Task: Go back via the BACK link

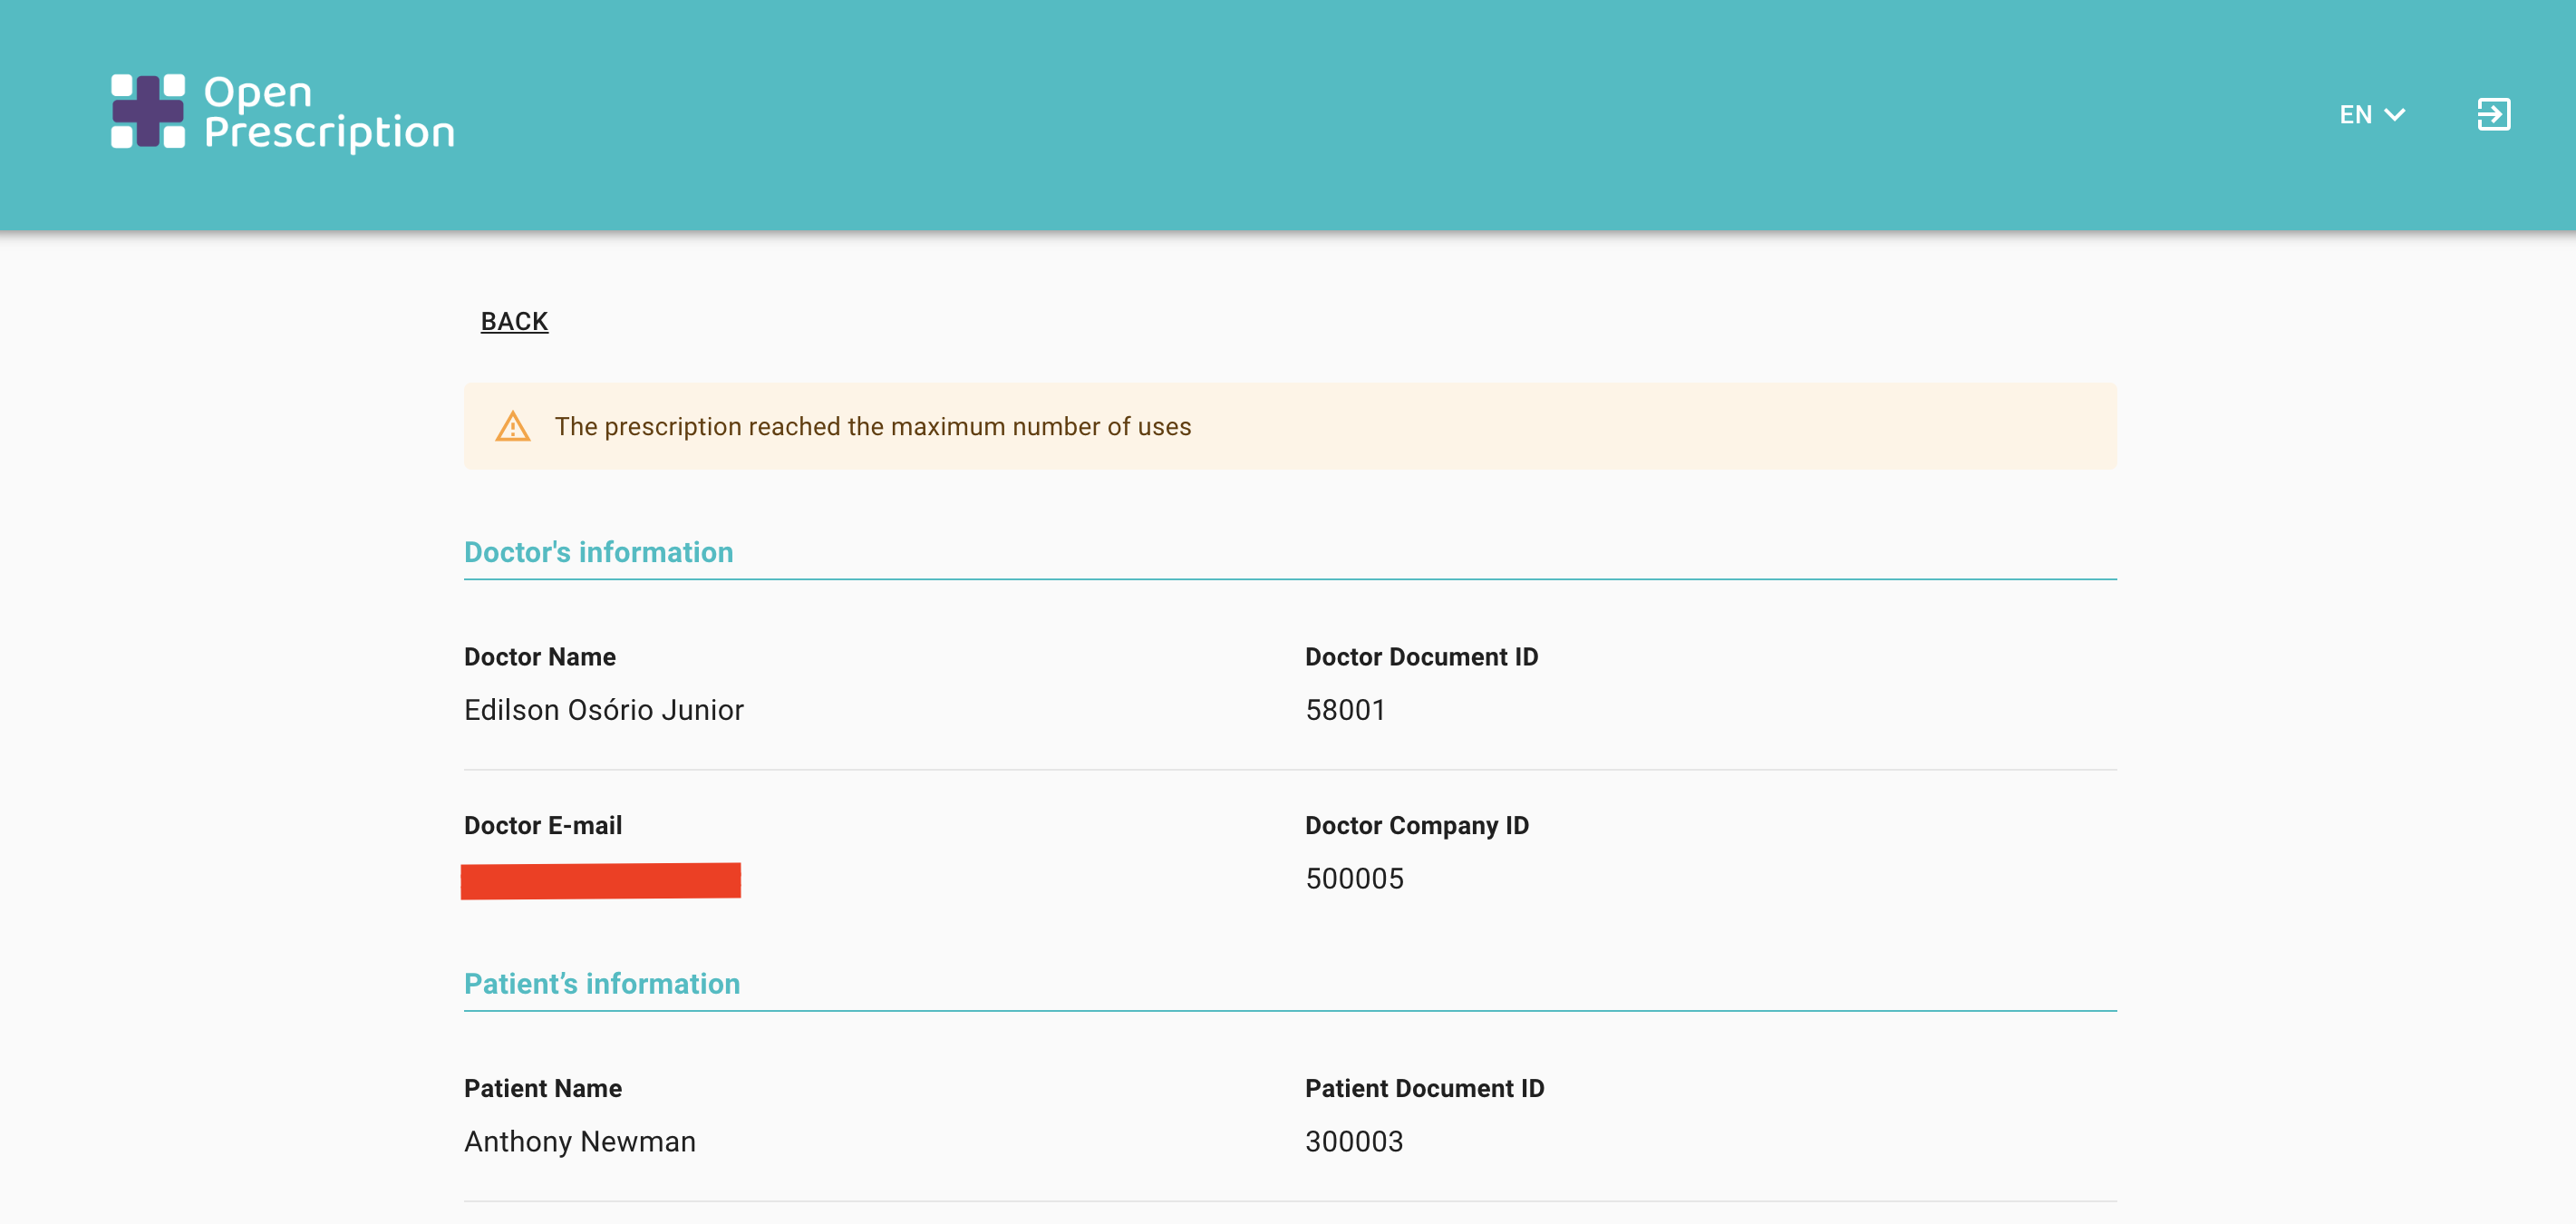Action: click(x=514, y=321)
